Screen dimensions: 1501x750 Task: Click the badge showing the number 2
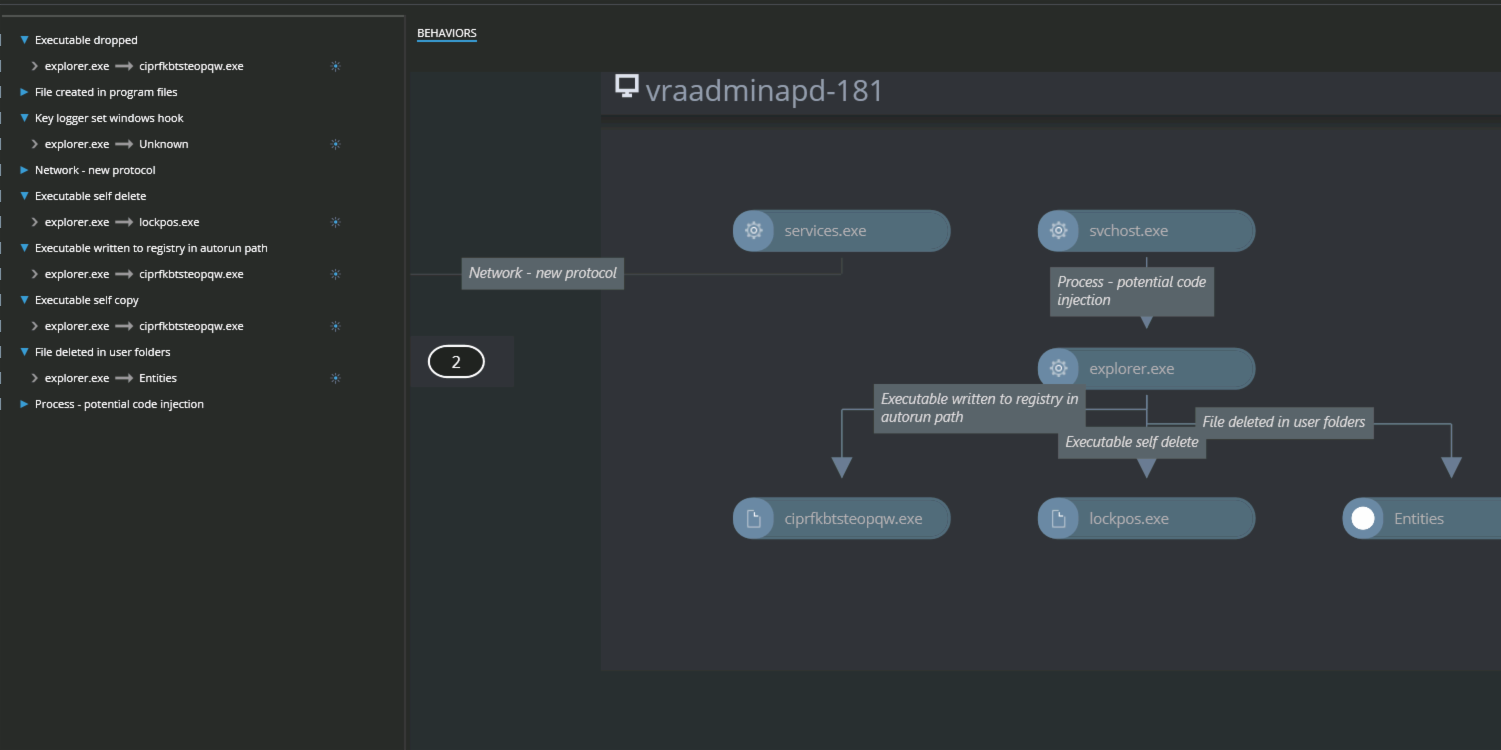tap(456, 361)
